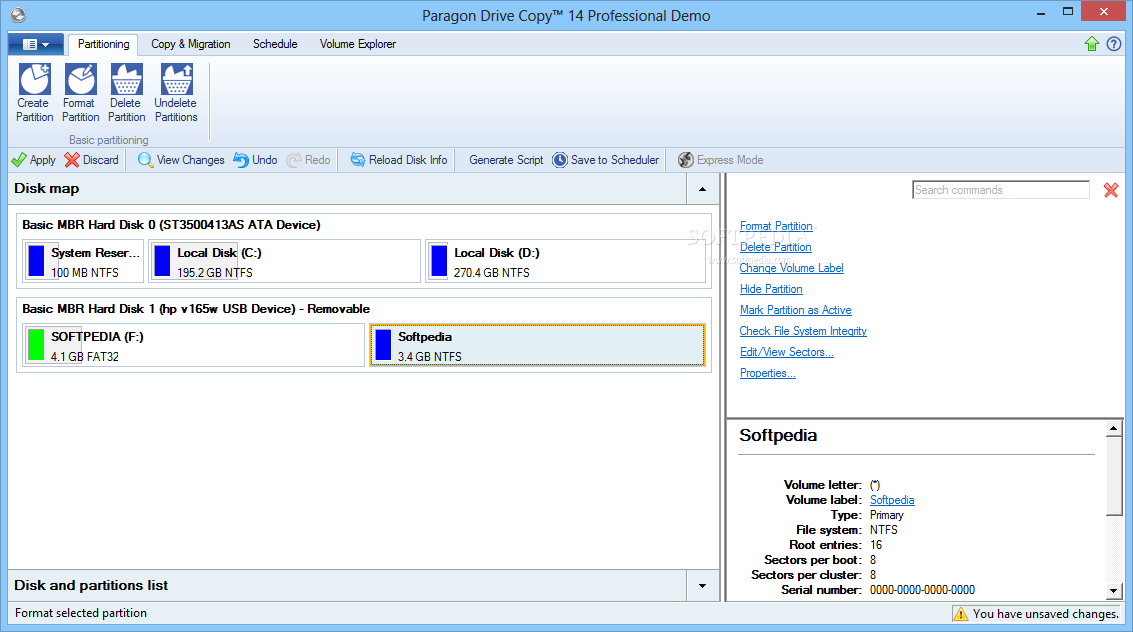Click the app logo in title bar

18,15
